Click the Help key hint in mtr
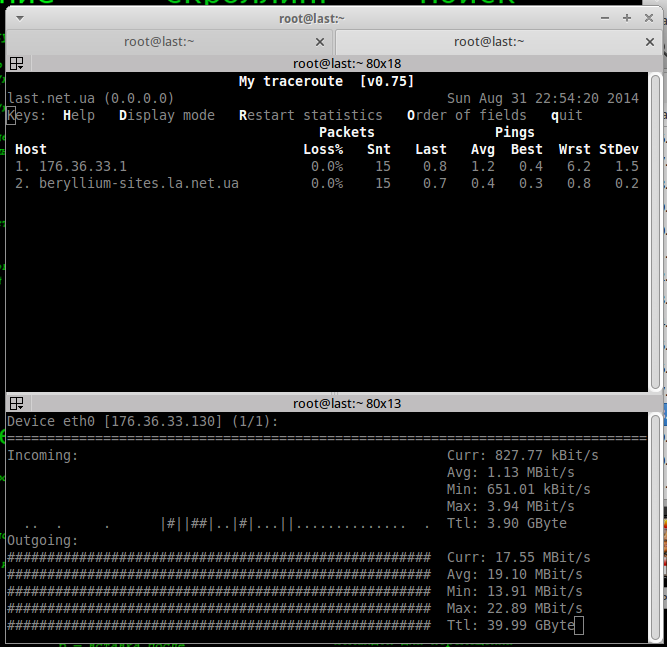Viewport: 667px width, 647px height. tap(79, 115)
